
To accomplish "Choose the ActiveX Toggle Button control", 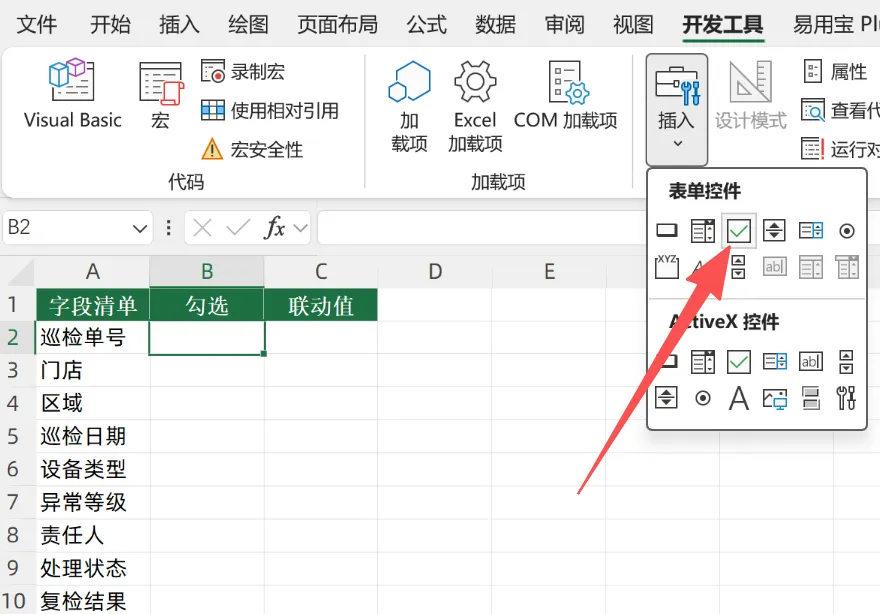I will click(x=811, y=398).
